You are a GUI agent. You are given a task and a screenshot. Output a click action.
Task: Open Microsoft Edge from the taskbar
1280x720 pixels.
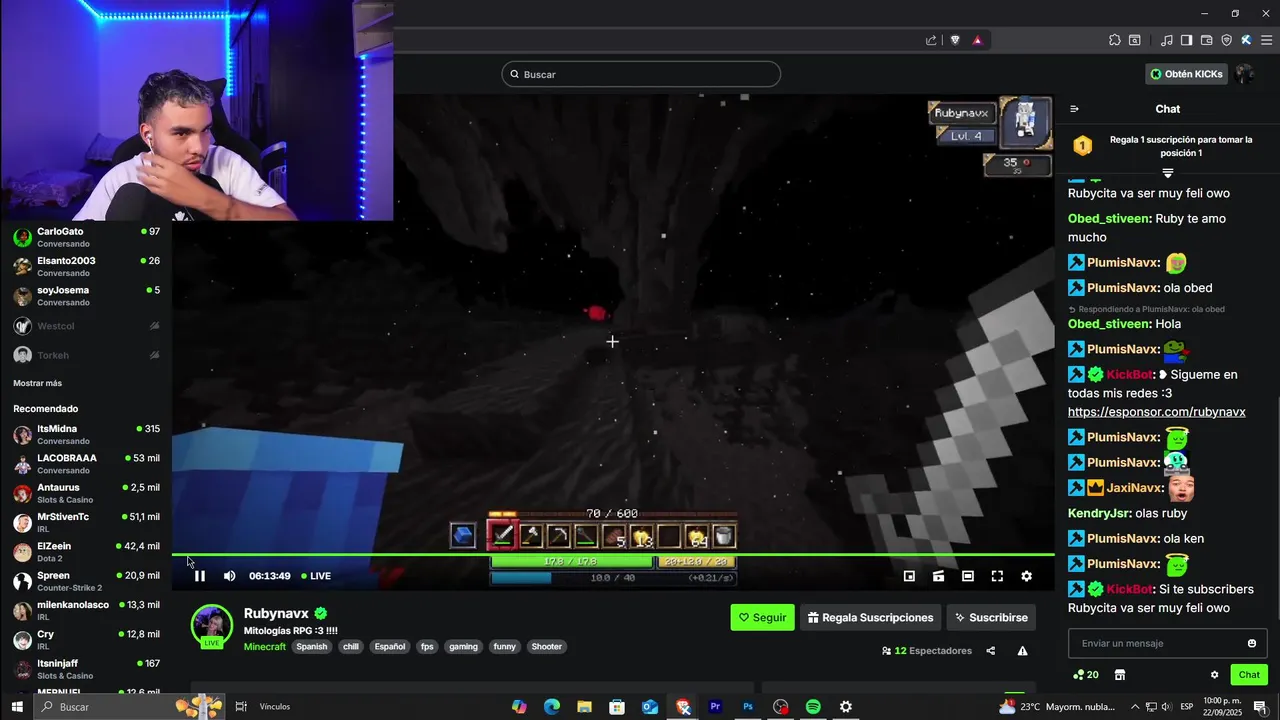tap(551, 707)
